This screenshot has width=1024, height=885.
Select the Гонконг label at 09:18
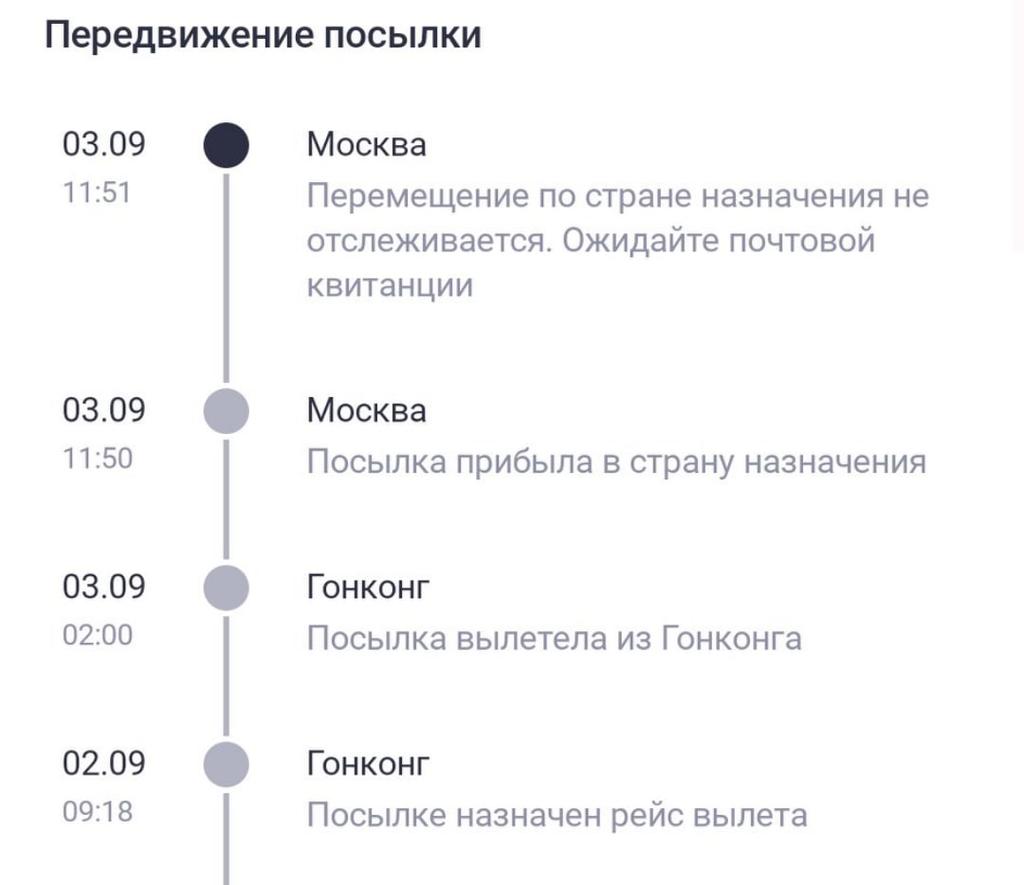(368, 765)
